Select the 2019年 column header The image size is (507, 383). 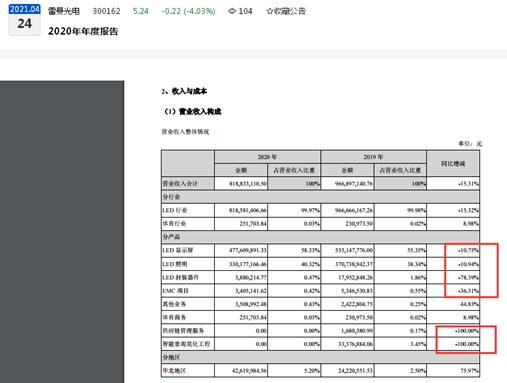click(x=373, y=157)
